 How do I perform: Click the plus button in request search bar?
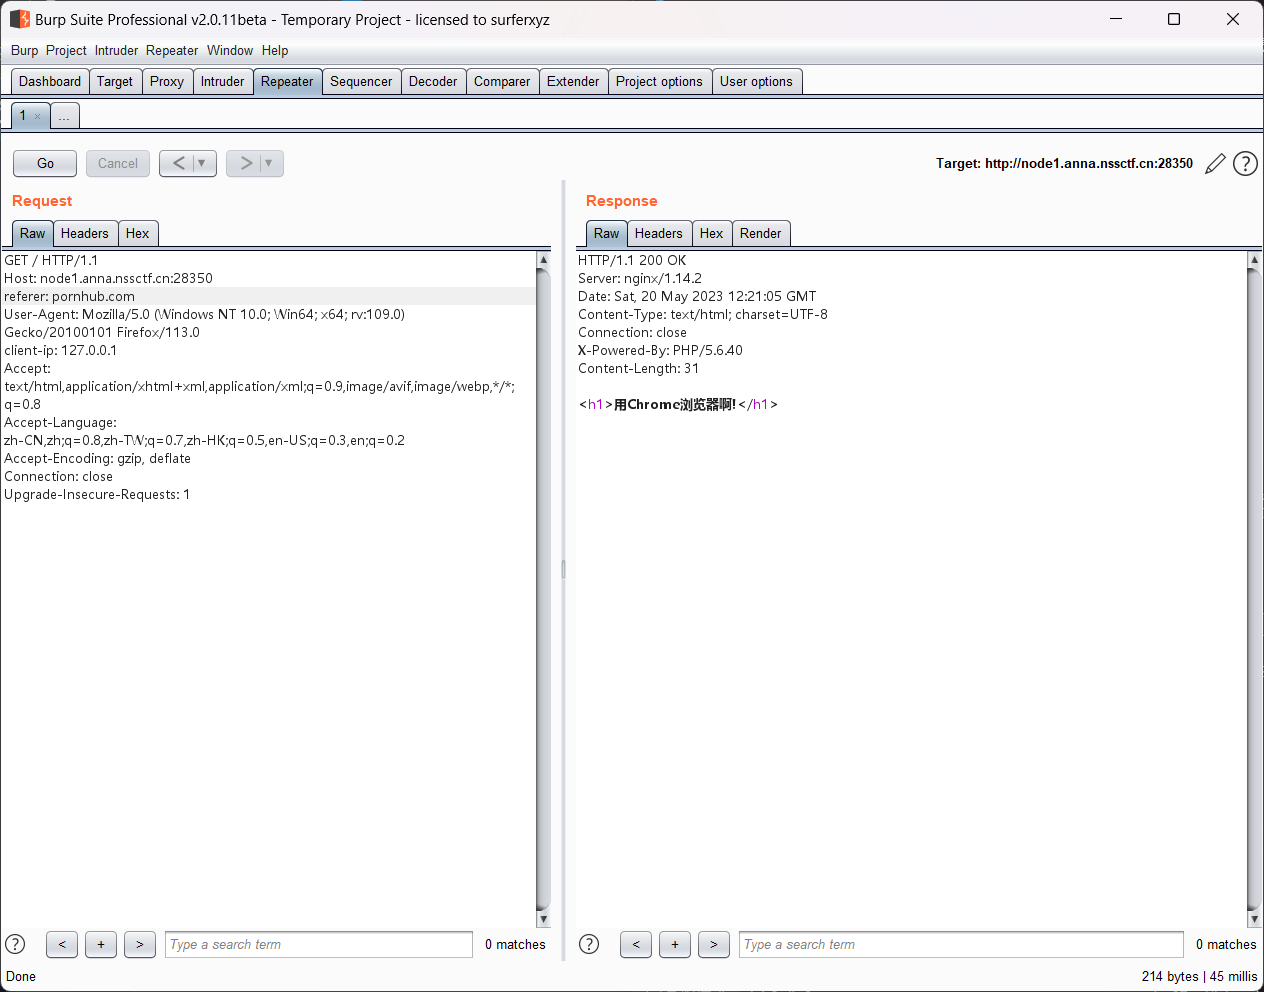tap(101, 944)
